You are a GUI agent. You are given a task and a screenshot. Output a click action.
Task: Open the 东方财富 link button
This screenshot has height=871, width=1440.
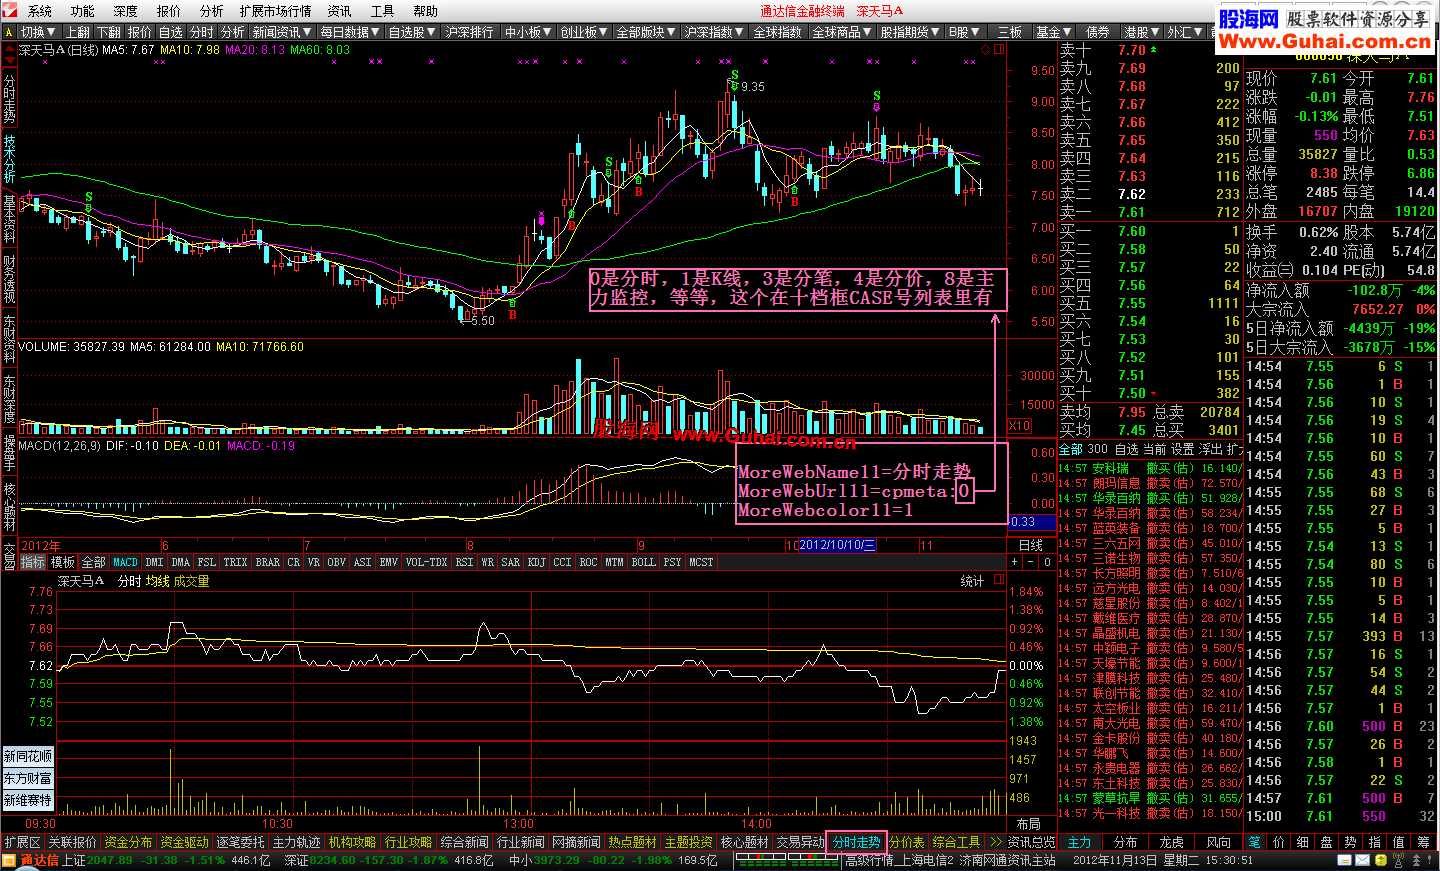(28, 778)
